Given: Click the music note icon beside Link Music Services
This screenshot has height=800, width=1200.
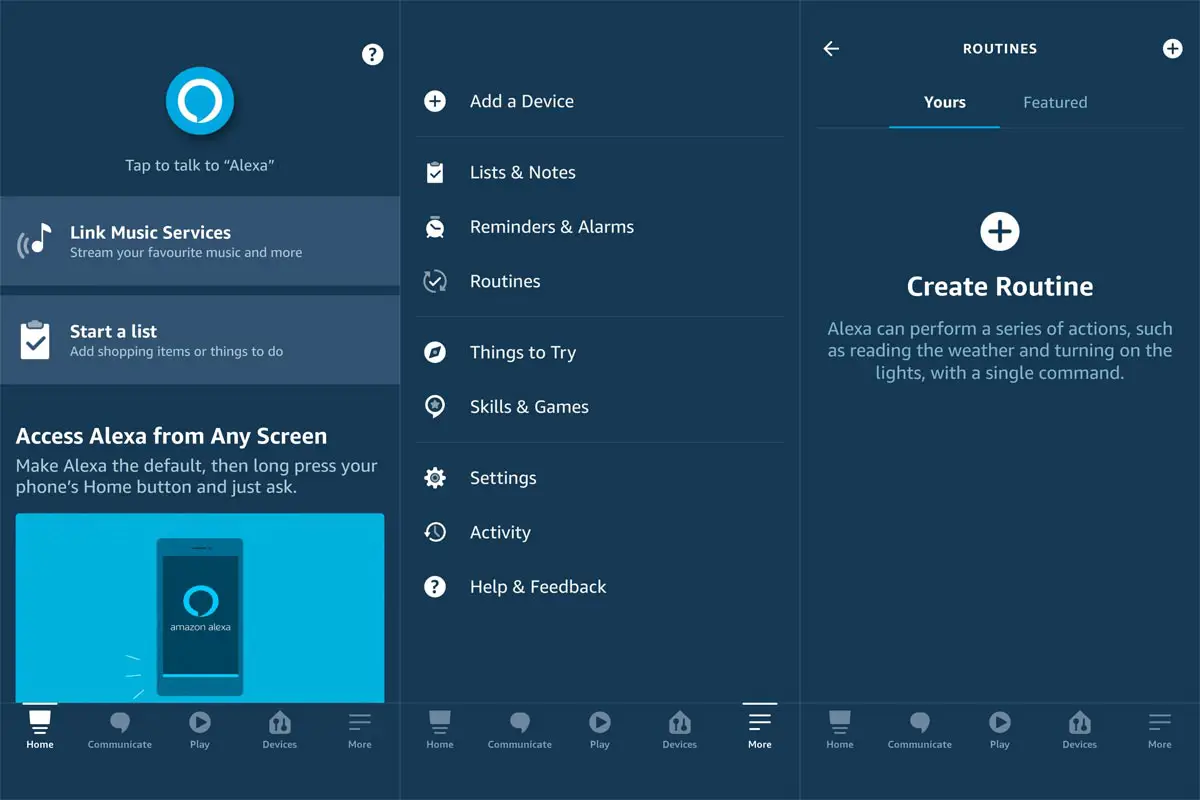Looking at the screenshot, I should pos(35,241).
